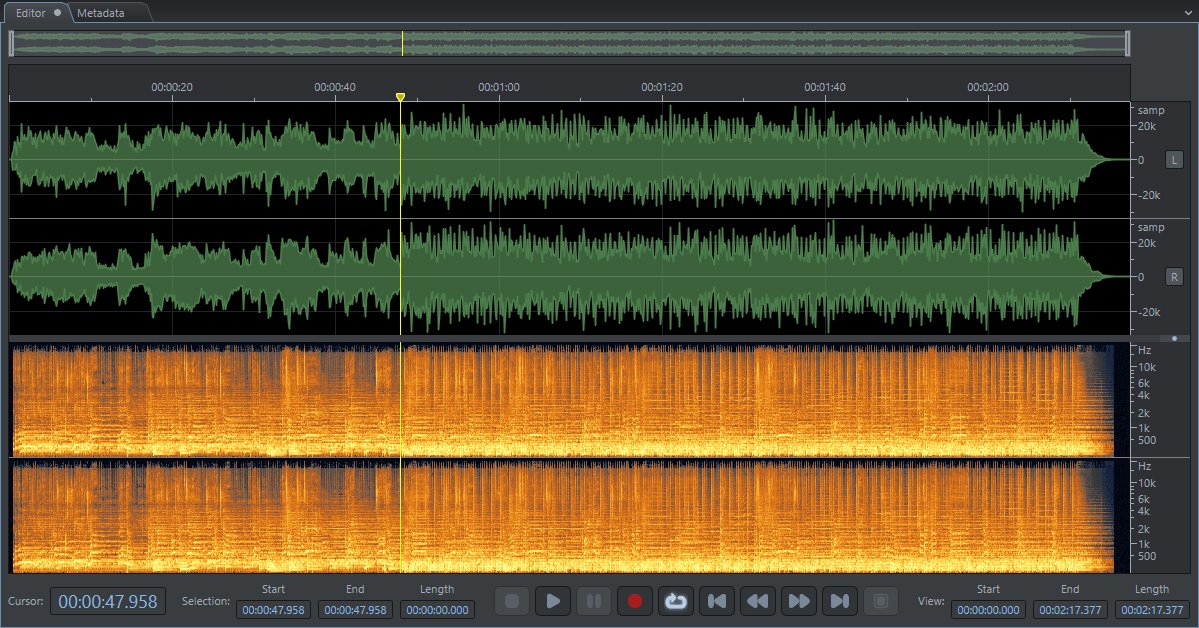This screenshot has height=628, width=1199.
Task: Click the View Start field 00:00:00.000
Action: pyautogui.click(x=988, y=610)
